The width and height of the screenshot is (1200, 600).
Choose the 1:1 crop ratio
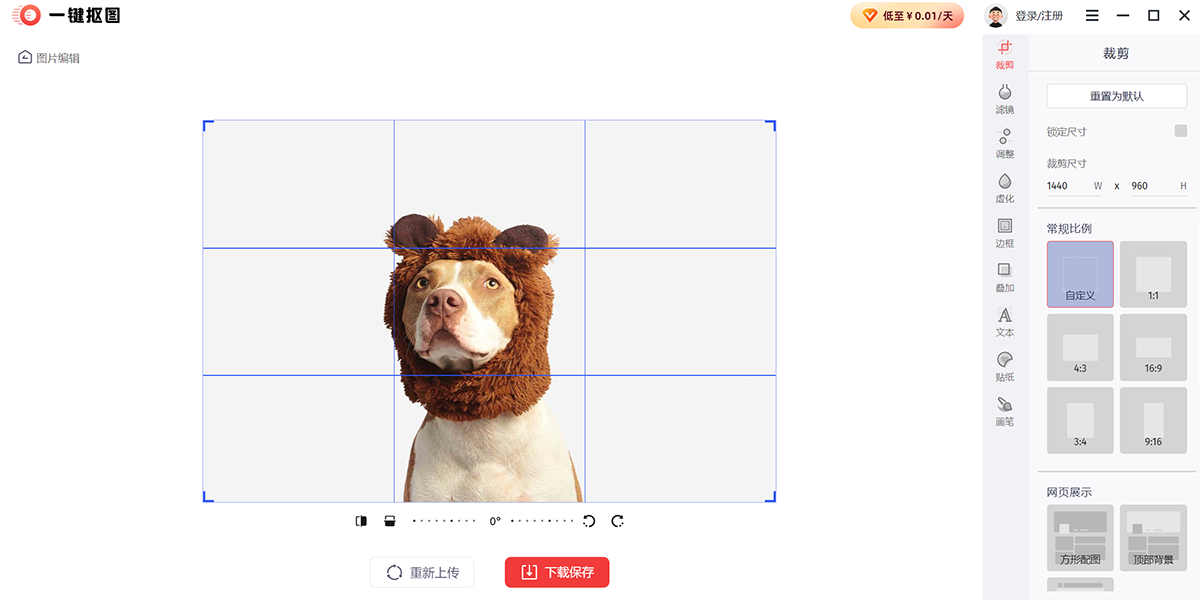click(x=1153, y=274)
